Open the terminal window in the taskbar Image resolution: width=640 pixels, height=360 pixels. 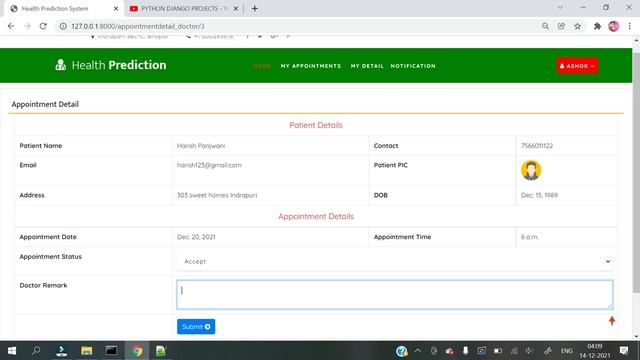pos(111,351)
